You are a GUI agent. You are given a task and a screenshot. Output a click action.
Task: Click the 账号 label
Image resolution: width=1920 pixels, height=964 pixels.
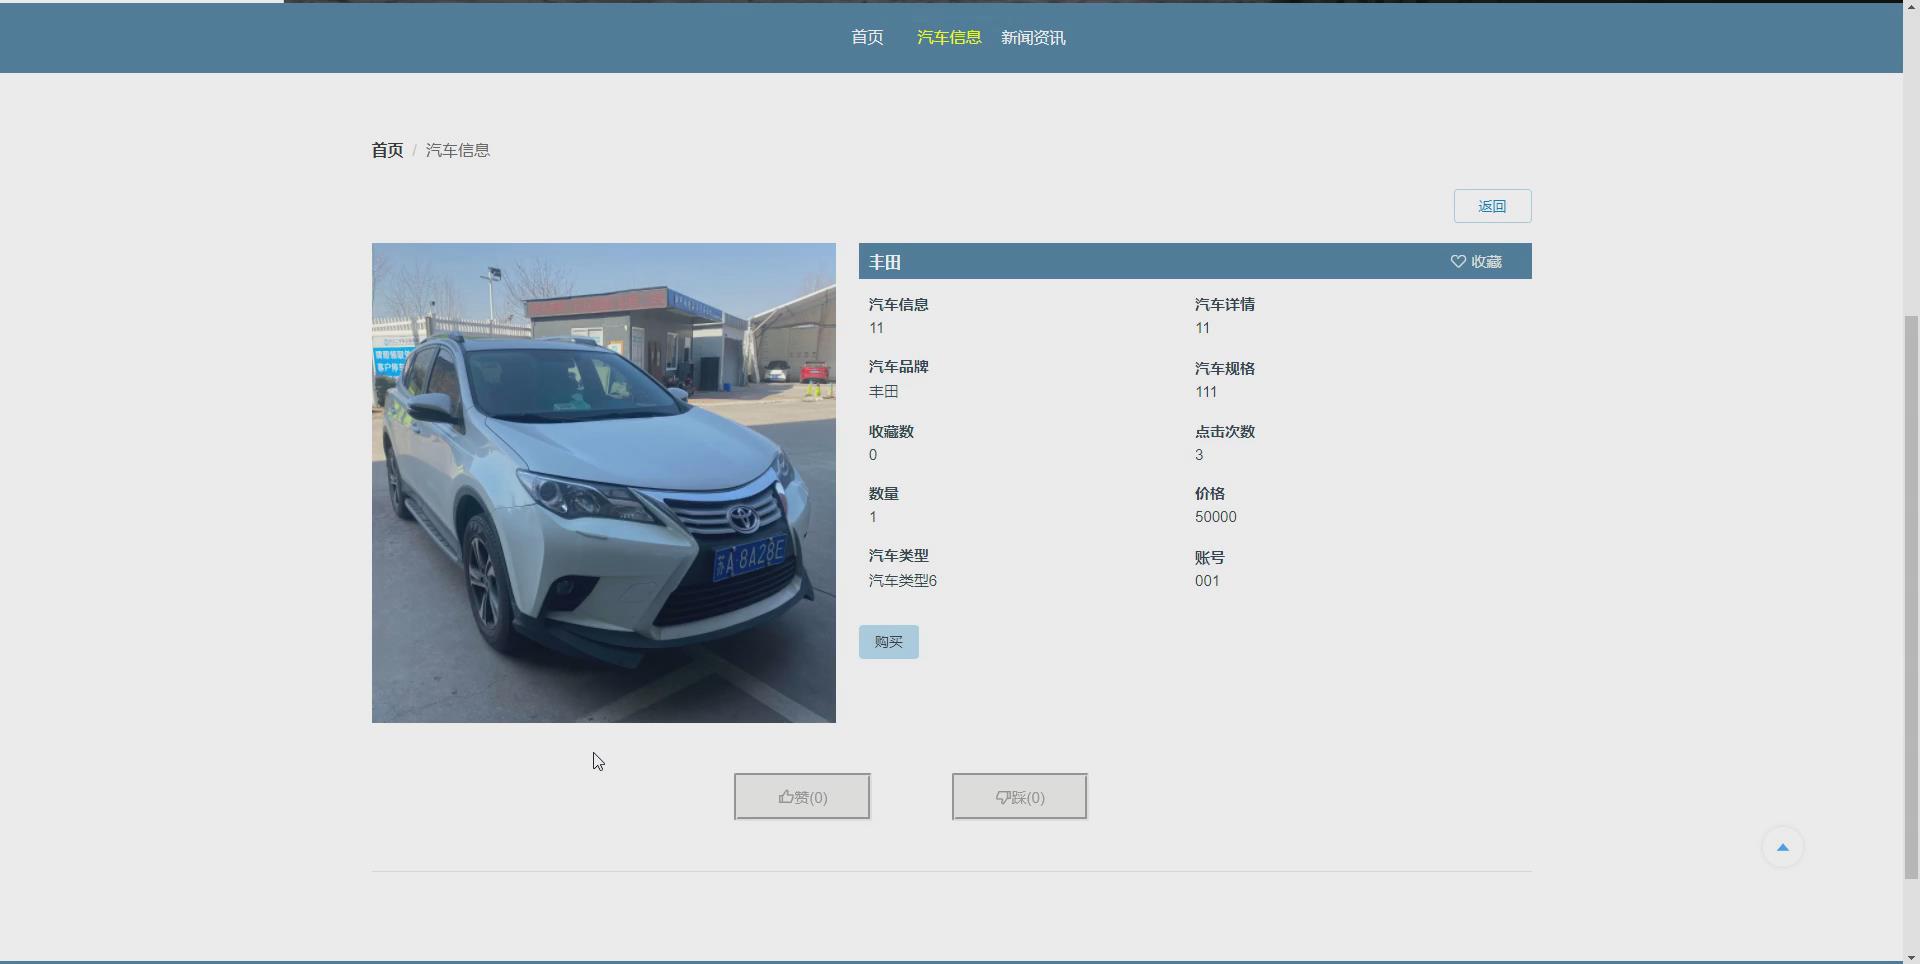(1209, 558)
